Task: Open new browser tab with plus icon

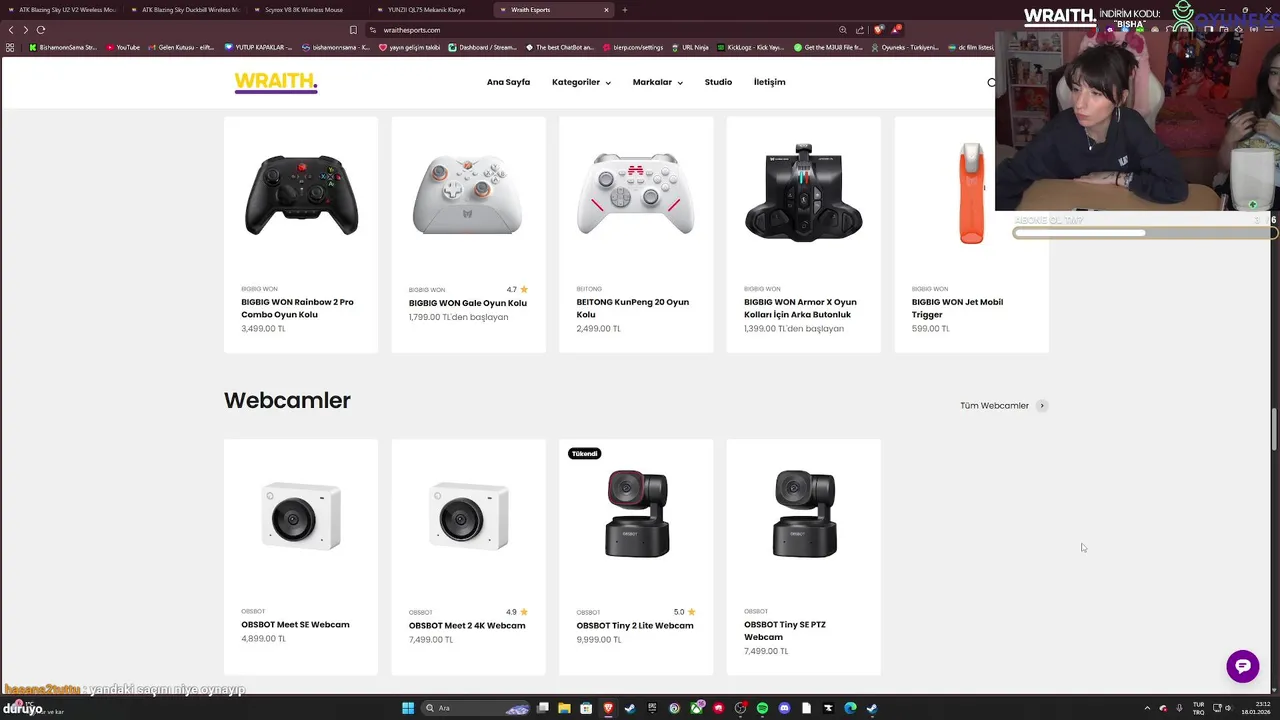Action: [625, 10]
